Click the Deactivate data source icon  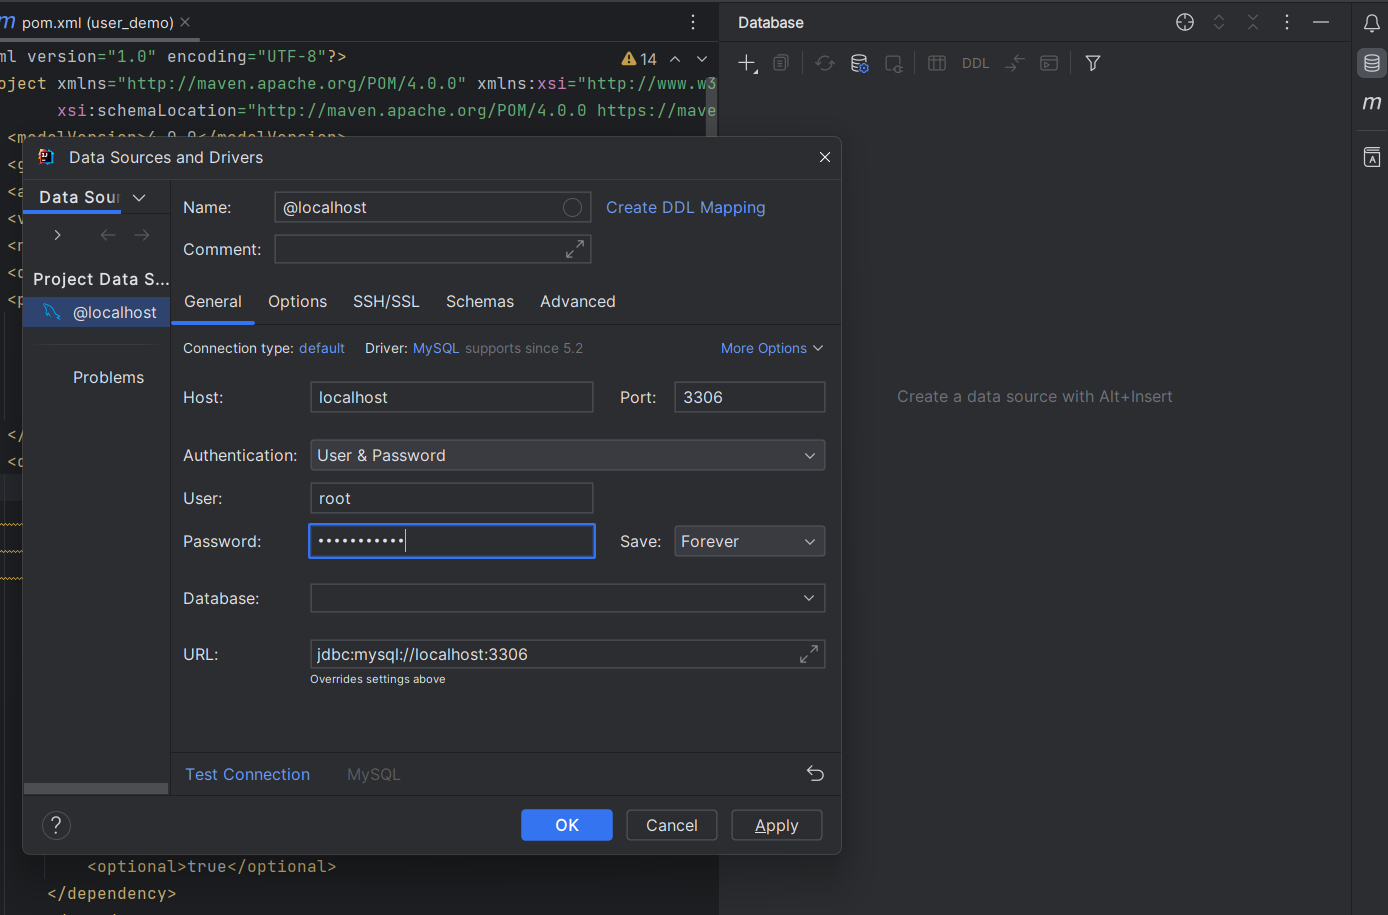893,63
